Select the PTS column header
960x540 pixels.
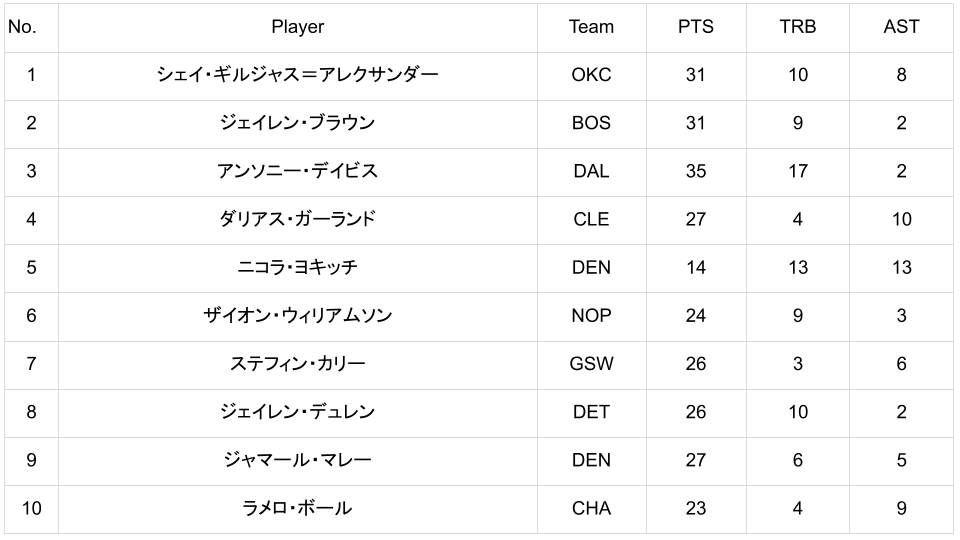[x=695, y=27]
